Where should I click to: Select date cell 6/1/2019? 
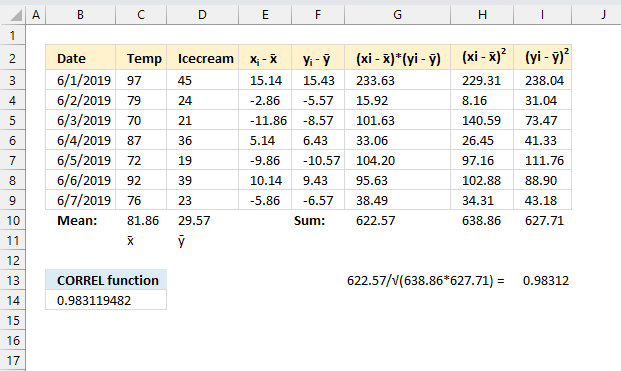click(80, 80)
